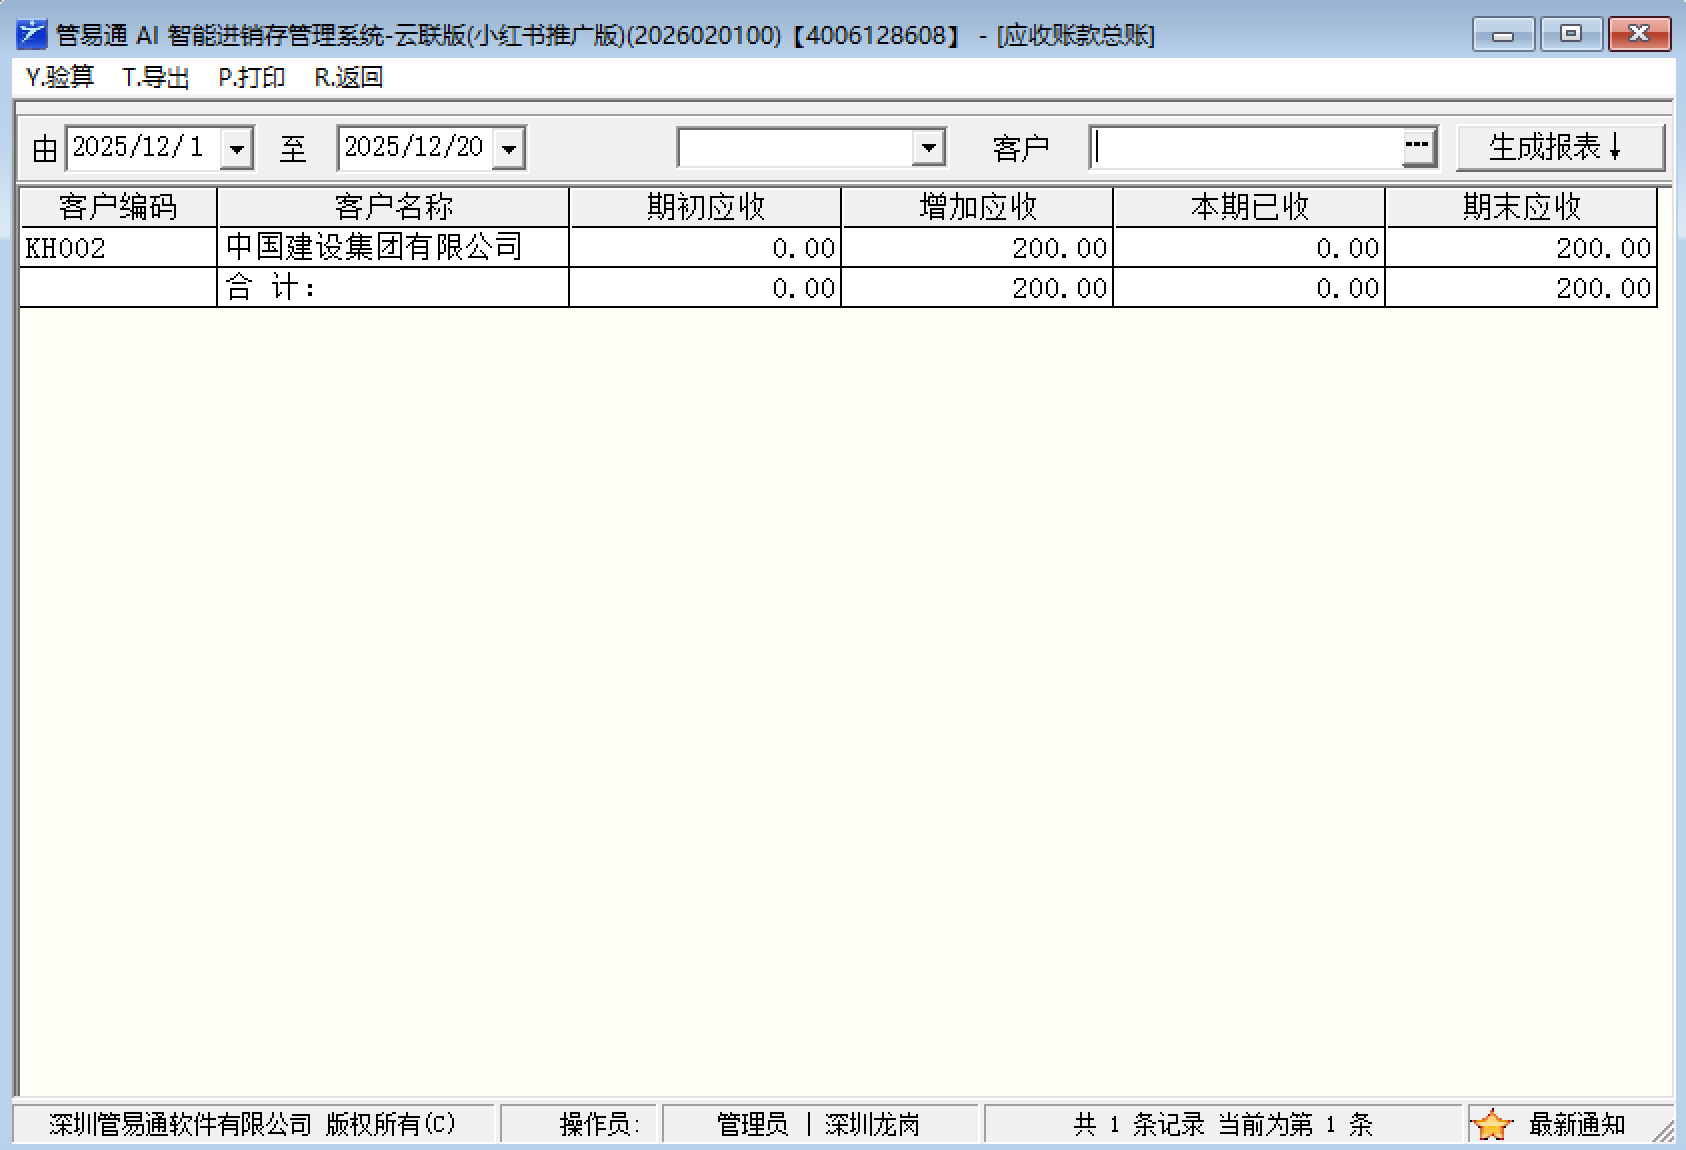The height and width of the screenshot is (1150, 1686).
Task: Click the 客户名称 column header
Action: pyautogui.click(x=393, y=207)
